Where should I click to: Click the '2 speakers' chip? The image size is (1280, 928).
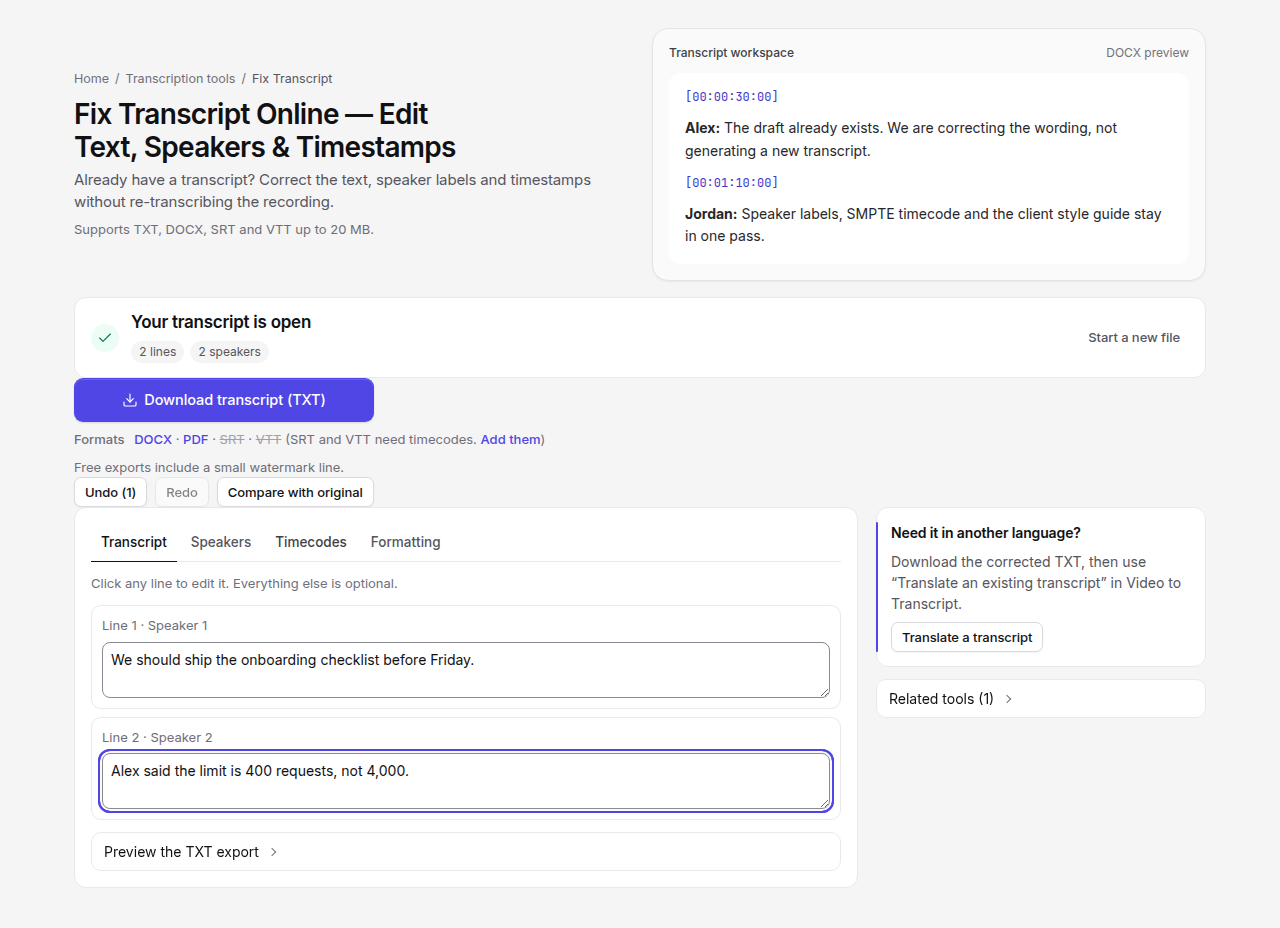pos(229,352)
